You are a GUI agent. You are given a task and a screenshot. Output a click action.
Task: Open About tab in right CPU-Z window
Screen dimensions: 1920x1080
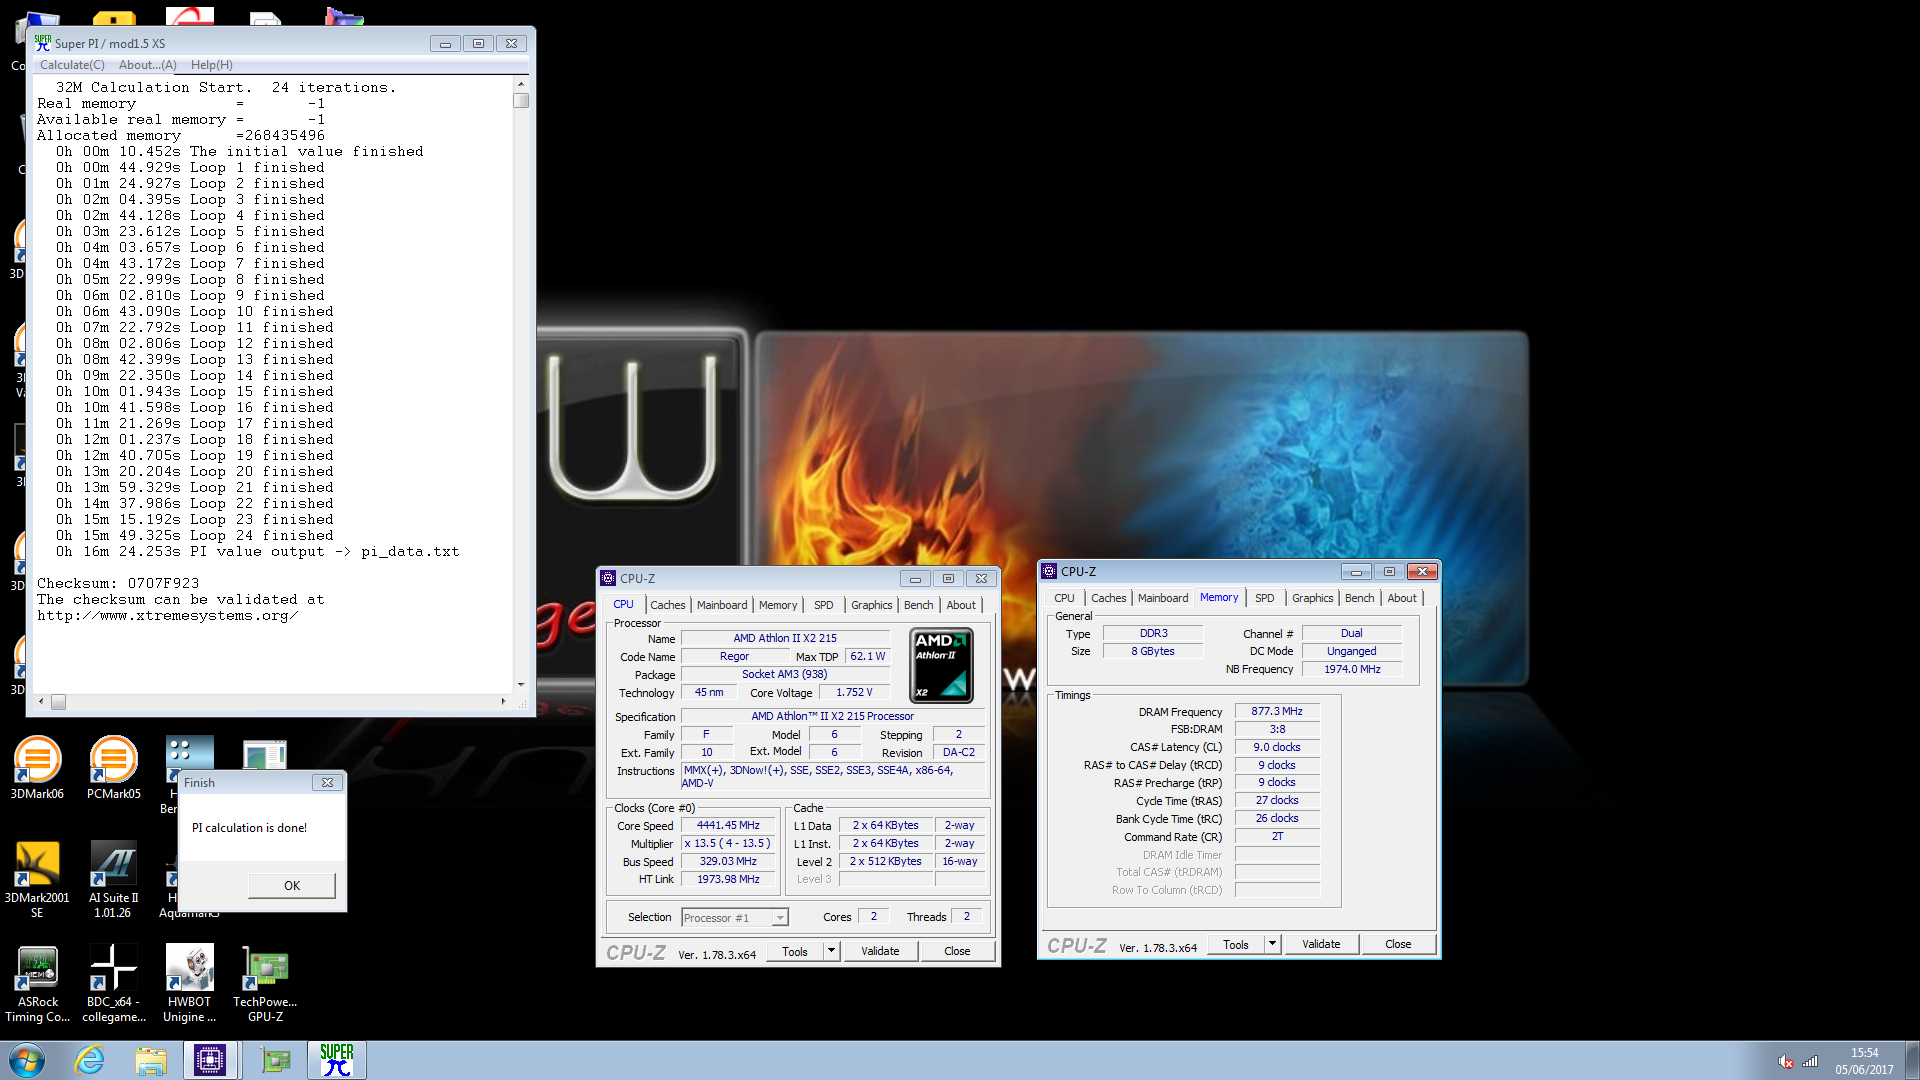click(1402, 598)
